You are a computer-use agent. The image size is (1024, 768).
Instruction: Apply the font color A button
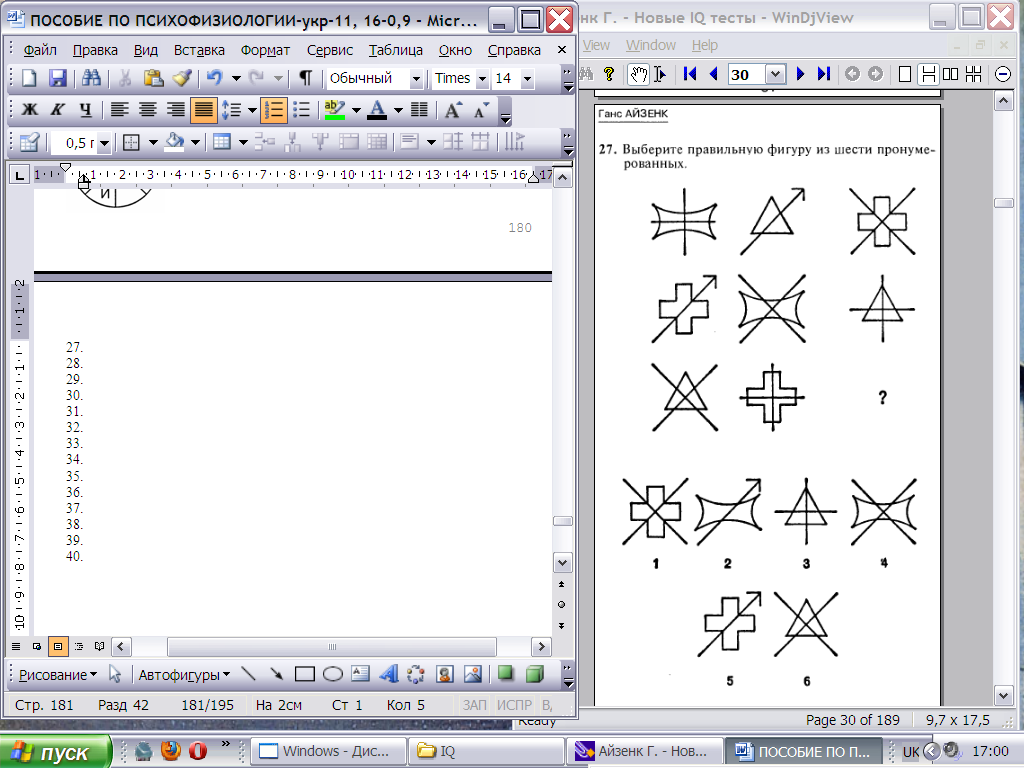point(377,110)
